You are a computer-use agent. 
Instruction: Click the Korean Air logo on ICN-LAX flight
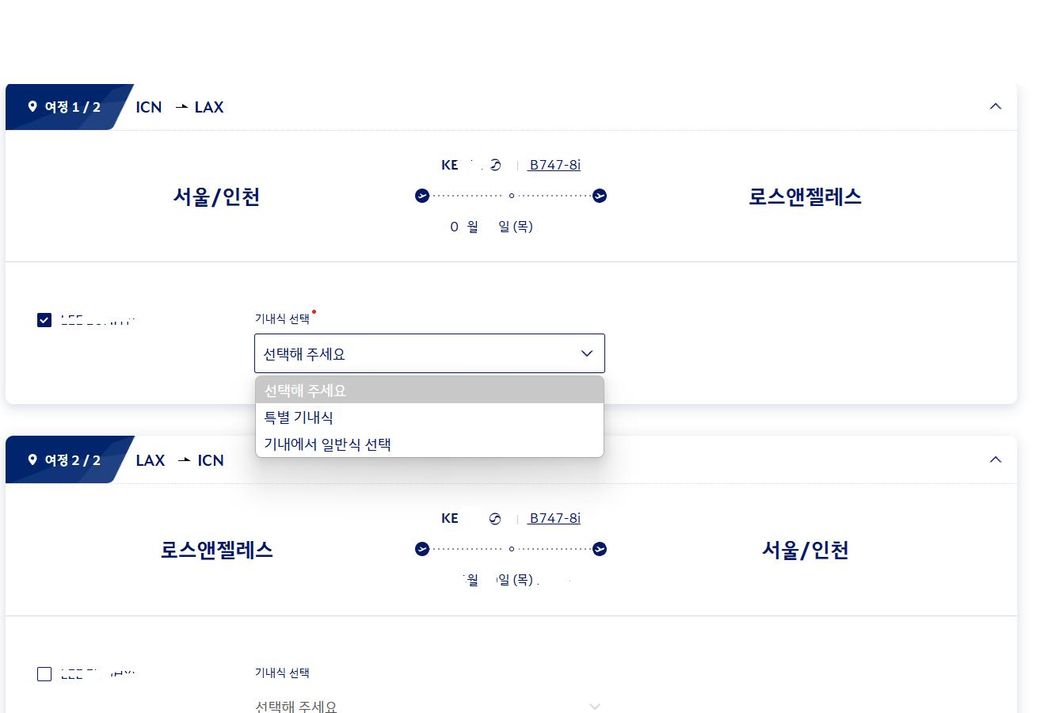pos(495,165)
